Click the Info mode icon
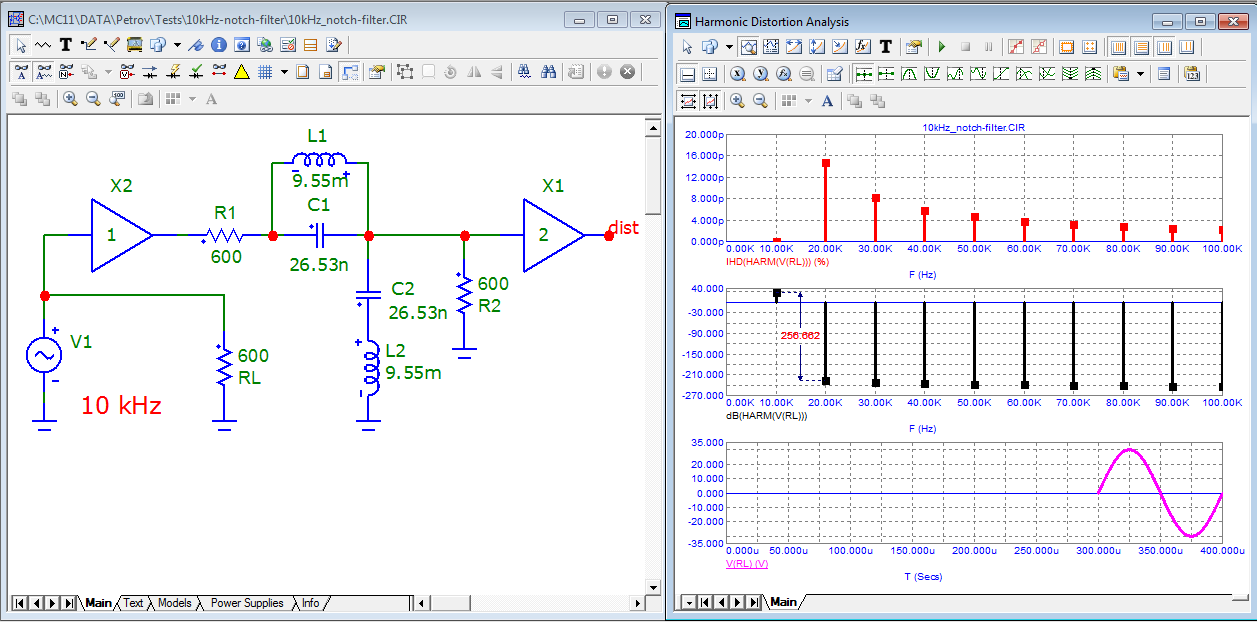Image resolution: width=1257 pixels, height=622 pixels. [x=218, y=45]
